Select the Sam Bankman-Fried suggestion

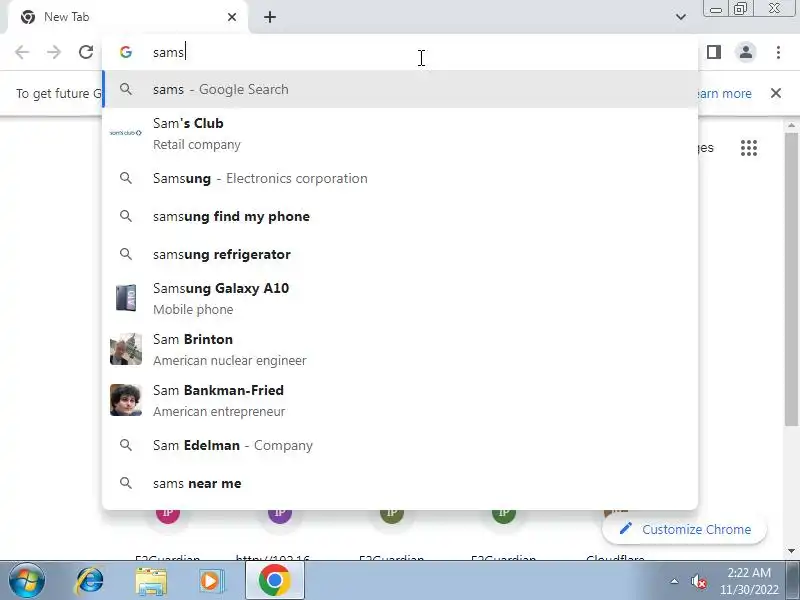400,401
